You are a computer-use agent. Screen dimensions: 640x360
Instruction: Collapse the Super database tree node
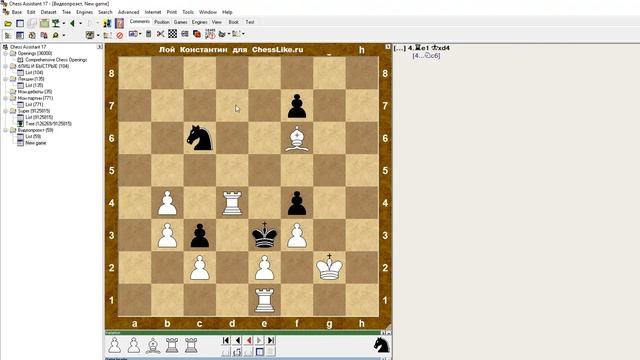[5, 111]
